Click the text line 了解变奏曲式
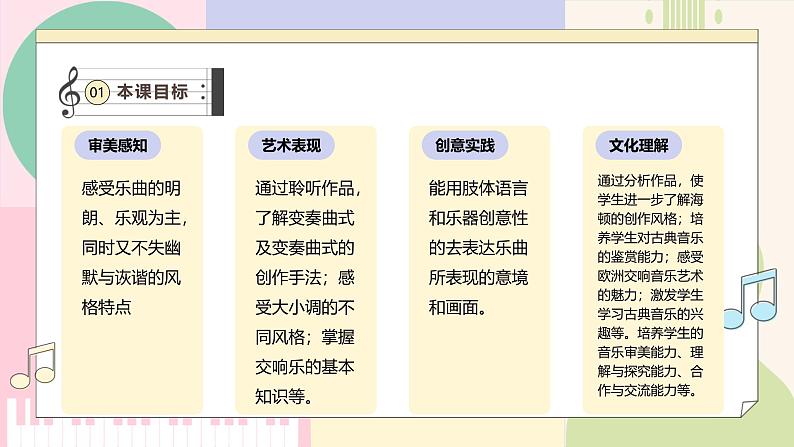Viewport: 794px width, 447px height. pos(305,218)
